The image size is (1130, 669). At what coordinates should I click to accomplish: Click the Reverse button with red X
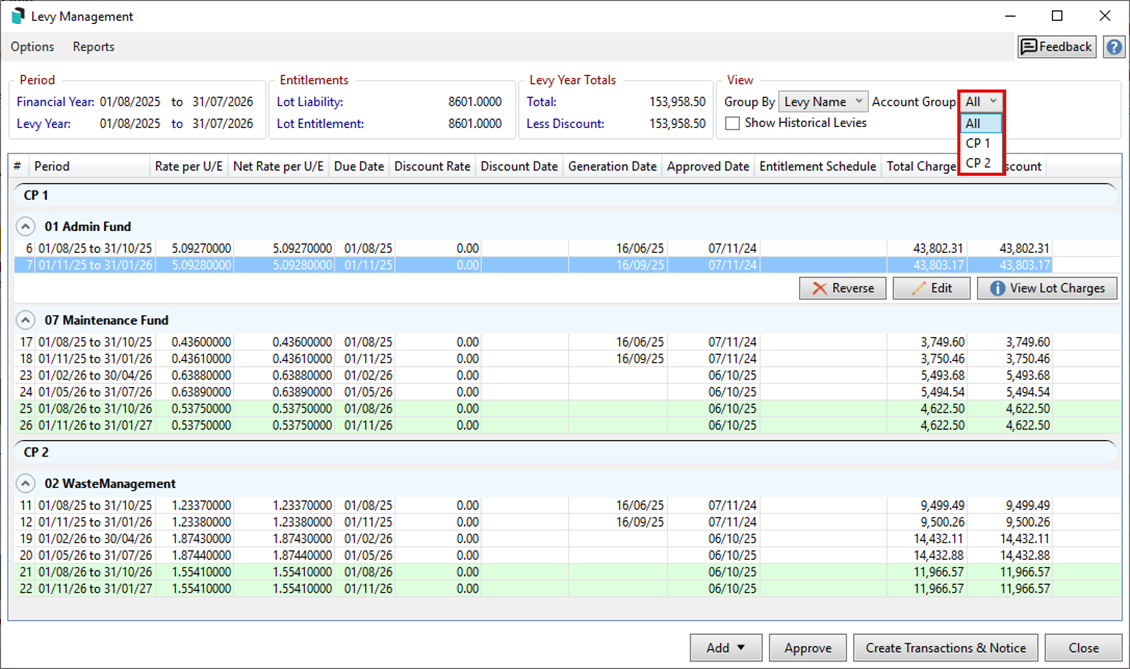843,288
